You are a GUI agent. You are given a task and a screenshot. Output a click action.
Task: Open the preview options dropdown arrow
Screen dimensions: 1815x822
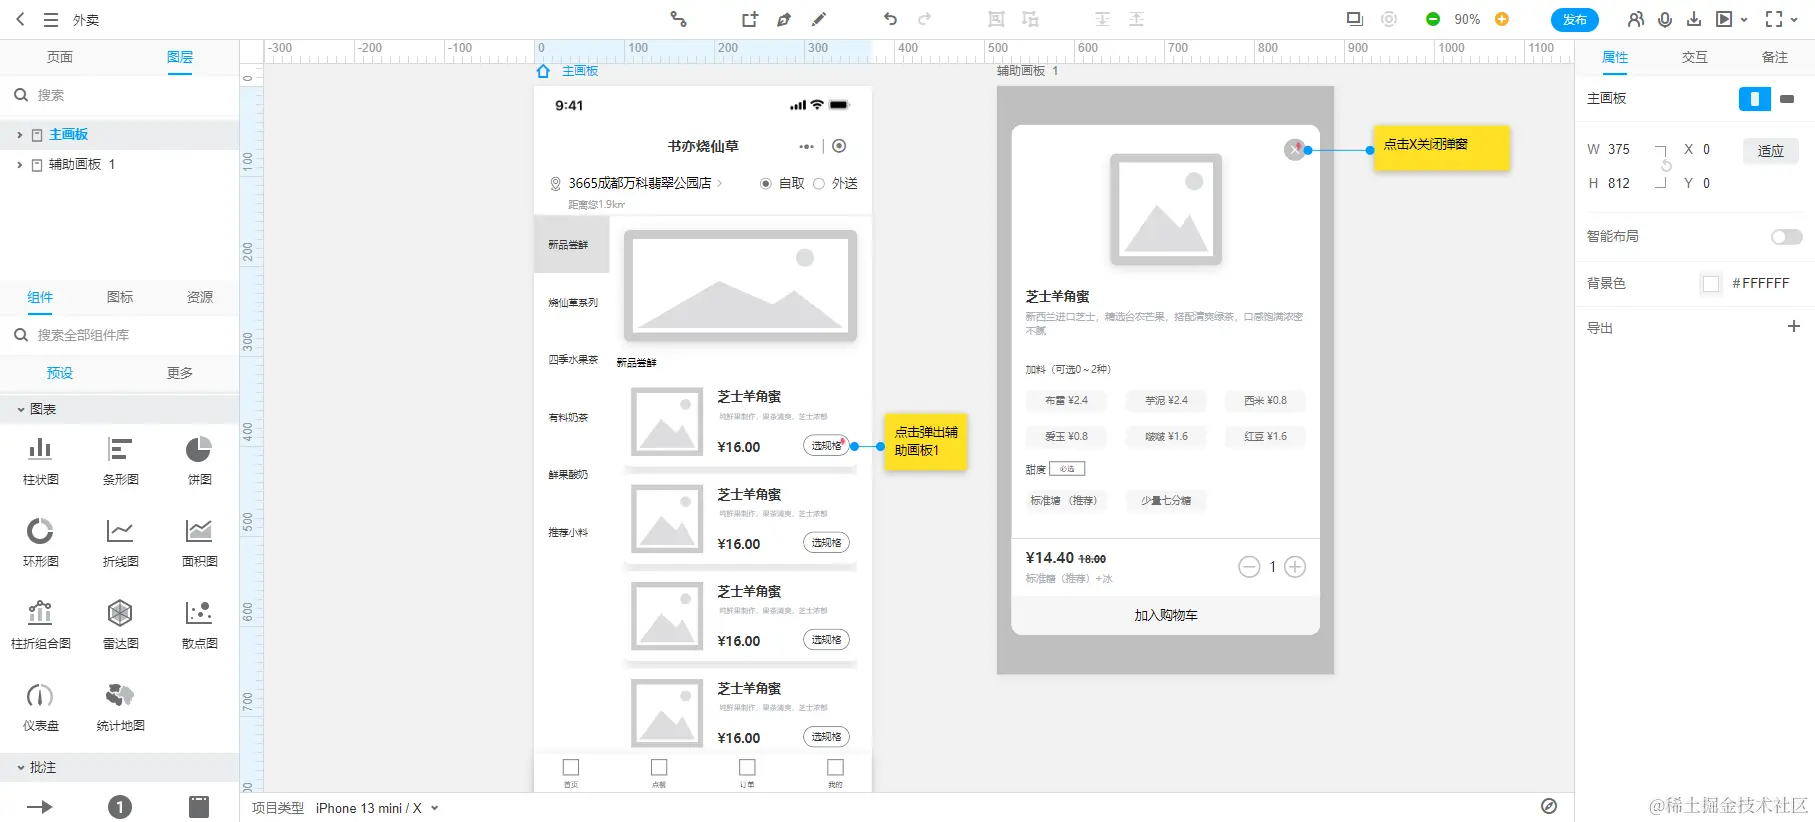[1744, 20]
